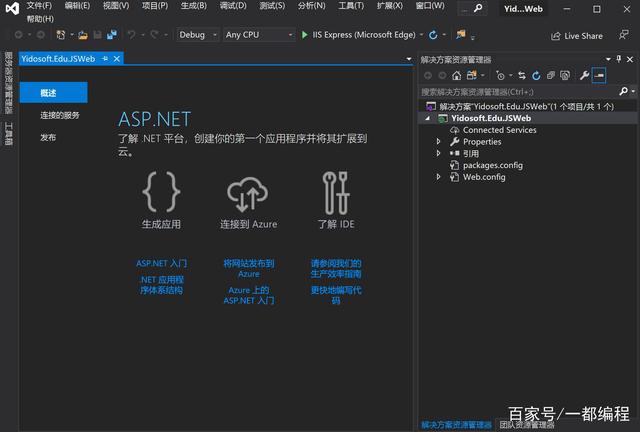Open the 工具(T) menu
The width and height of the screenshot is (640, 432).
click(x=351, y=6)
